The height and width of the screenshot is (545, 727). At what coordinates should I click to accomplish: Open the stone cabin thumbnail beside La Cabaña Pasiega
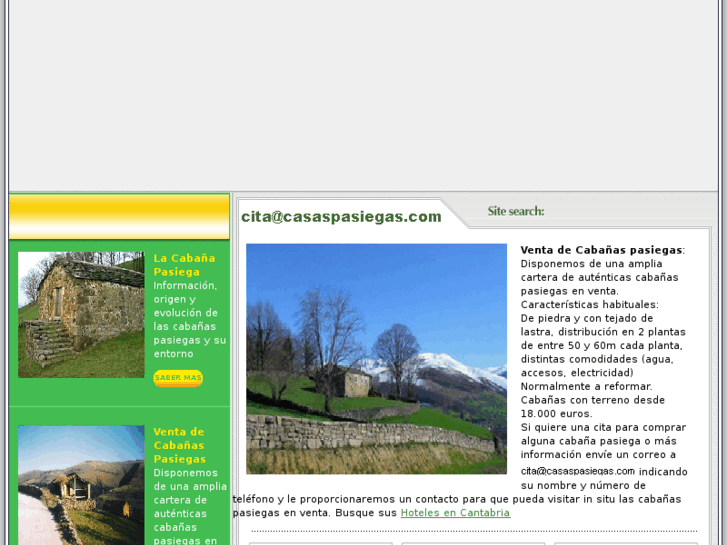[81, 314]
